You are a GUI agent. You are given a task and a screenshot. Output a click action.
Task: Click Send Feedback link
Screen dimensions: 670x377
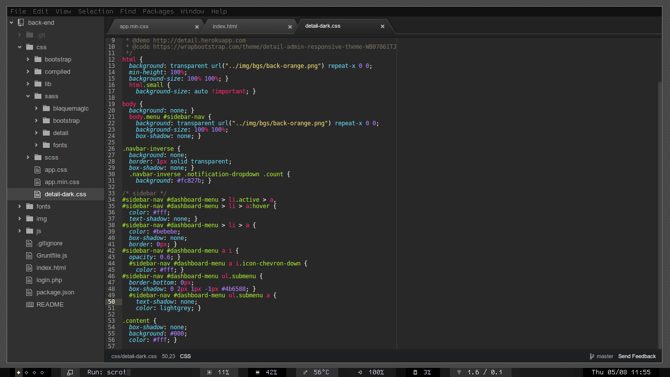point(637,356)
